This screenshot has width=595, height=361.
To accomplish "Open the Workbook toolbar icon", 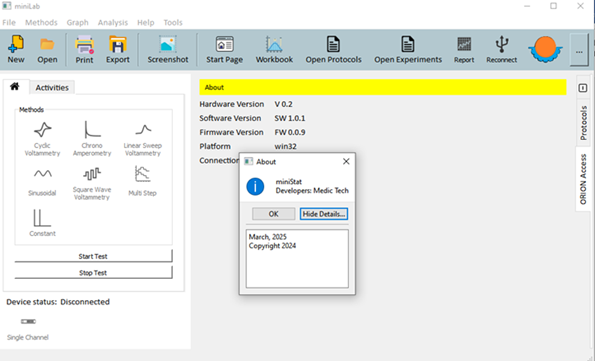I will pyautogui.click(x=274, y=49).
